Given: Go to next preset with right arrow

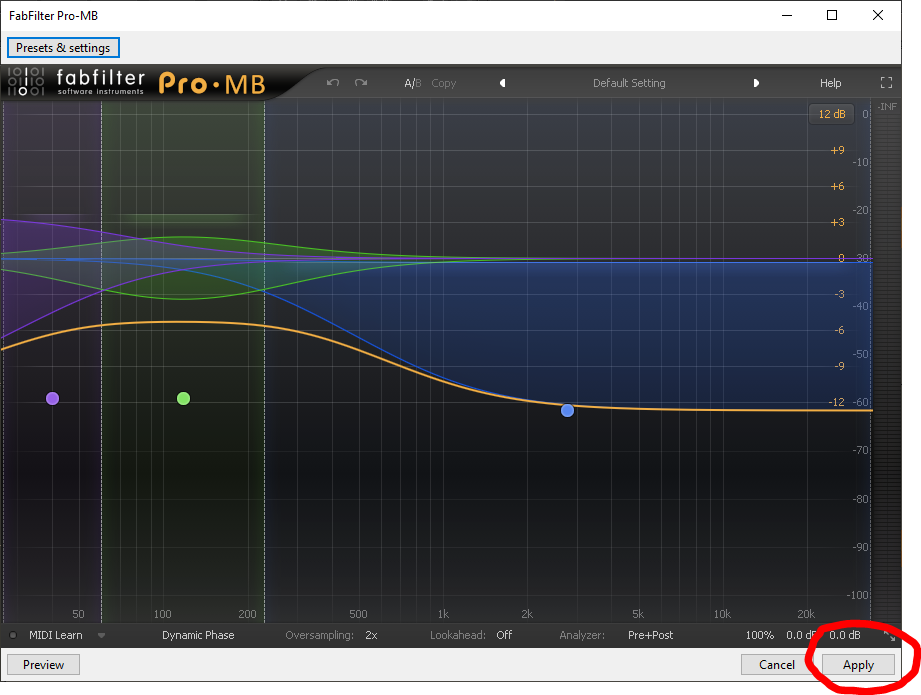Looking at the screenshot, I should pyautogui.click(x=756, y=83).
